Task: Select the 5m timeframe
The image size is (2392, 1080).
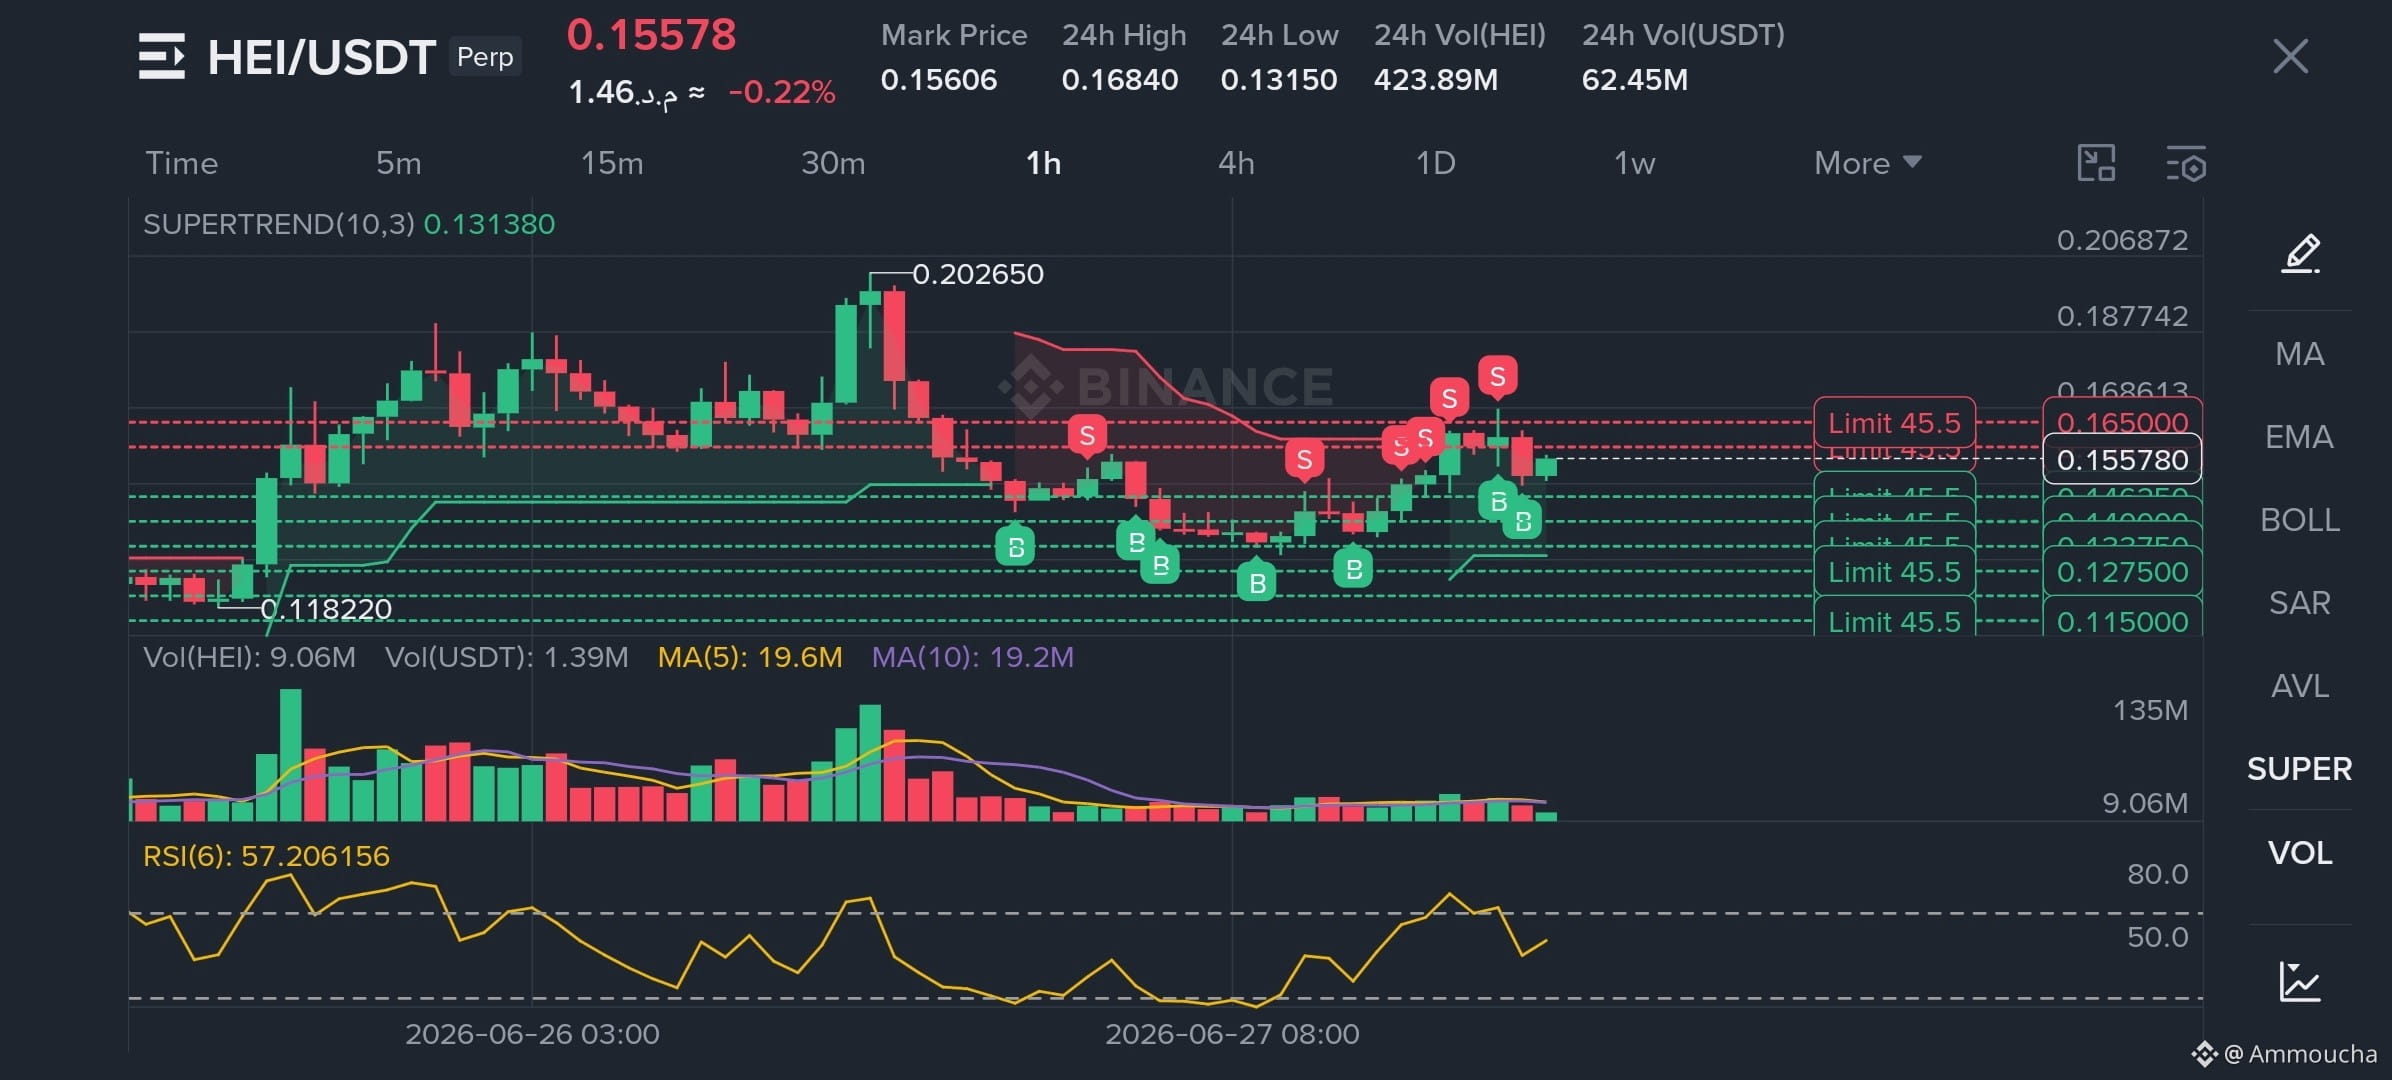Action: (x=398, y=163)
